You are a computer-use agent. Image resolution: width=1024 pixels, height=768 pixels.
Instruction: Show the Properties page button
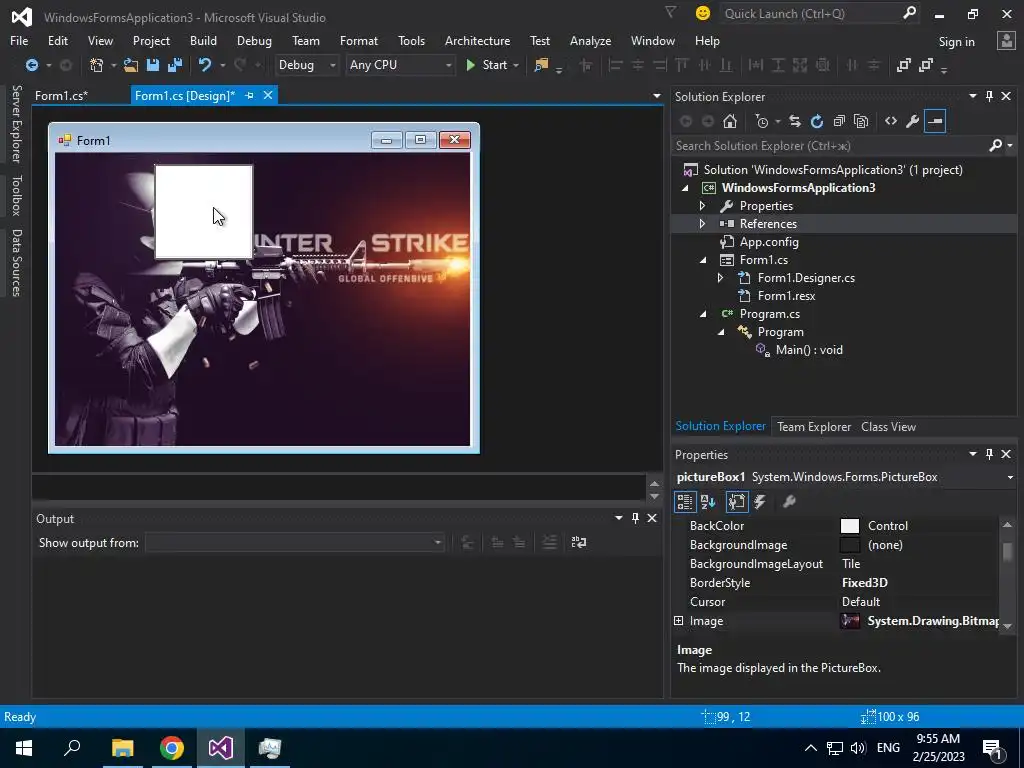tap(737, 502)
